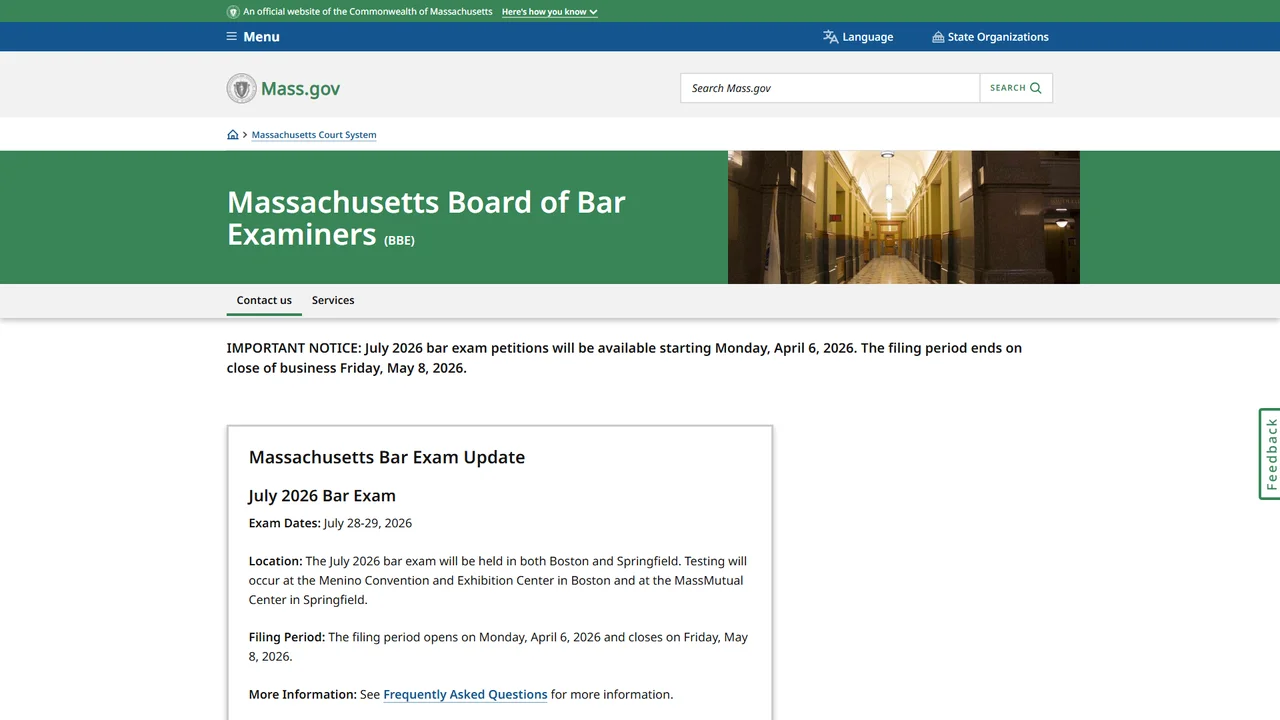Open the Feedback side tab
The height and width of the screenshot is (720, 1280).
pos(1270,454)
